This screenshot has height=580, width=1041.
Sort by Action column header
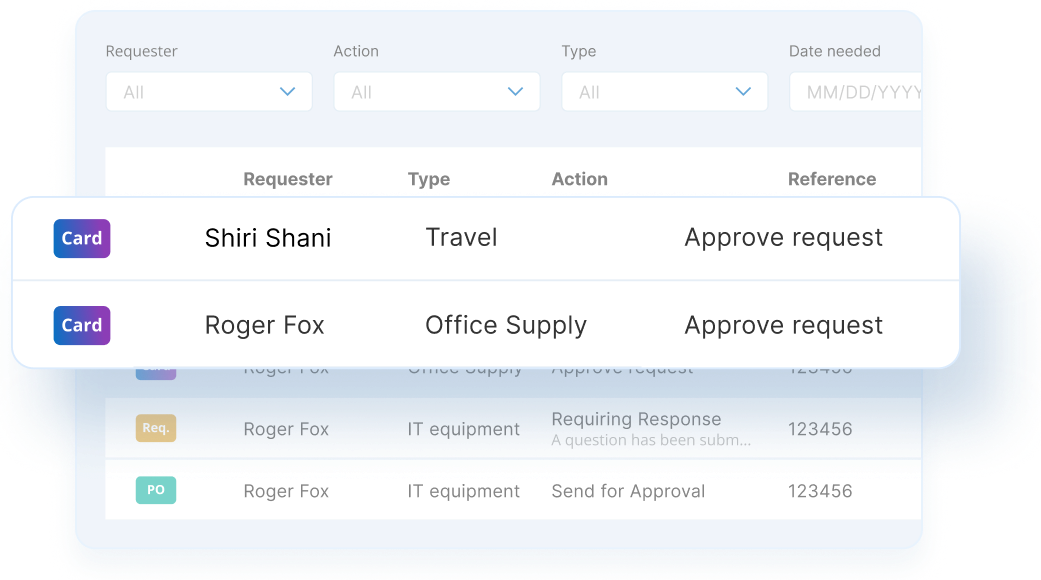580,179
